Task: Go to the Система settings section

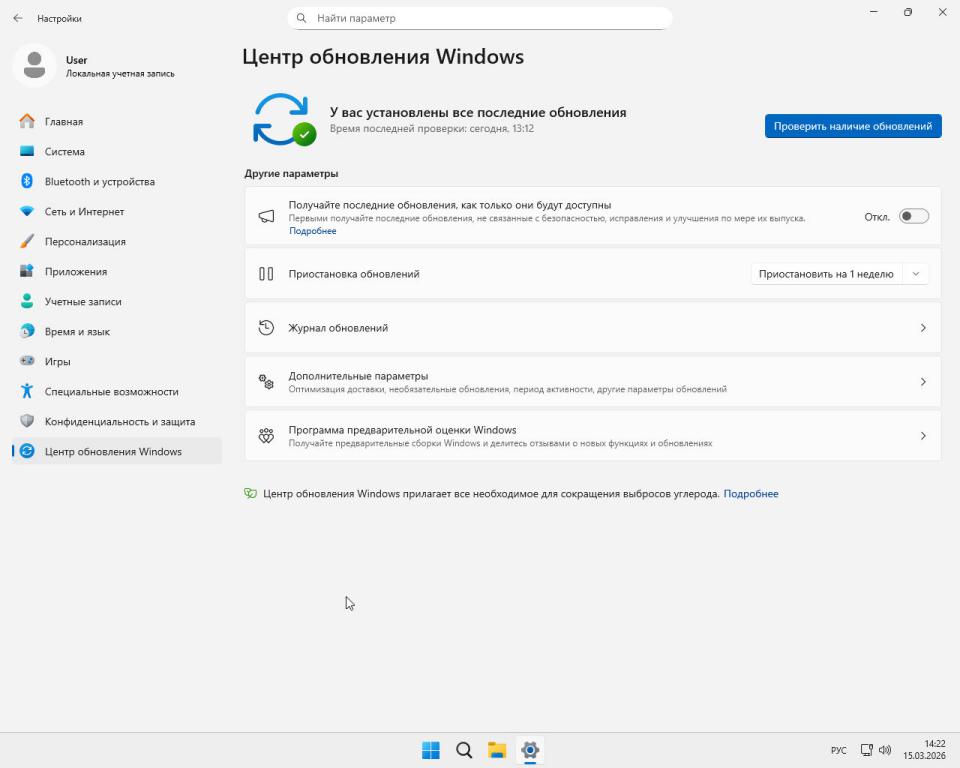Action: pos(65,151)
